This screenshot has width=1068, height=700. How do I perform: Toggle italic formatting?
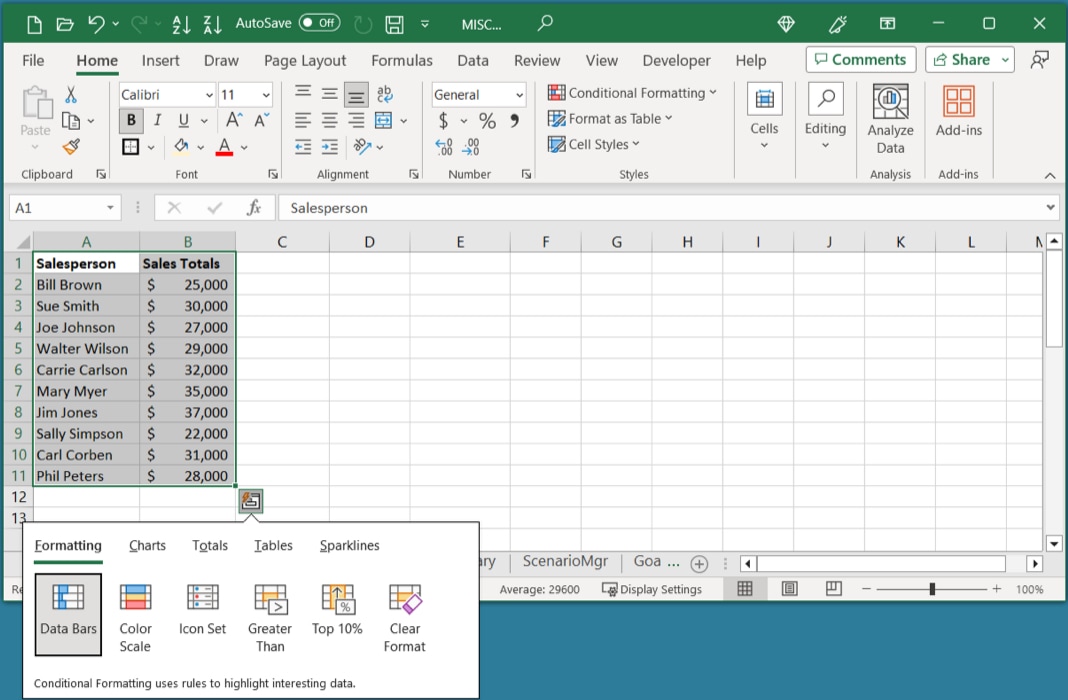click(156, 120)
